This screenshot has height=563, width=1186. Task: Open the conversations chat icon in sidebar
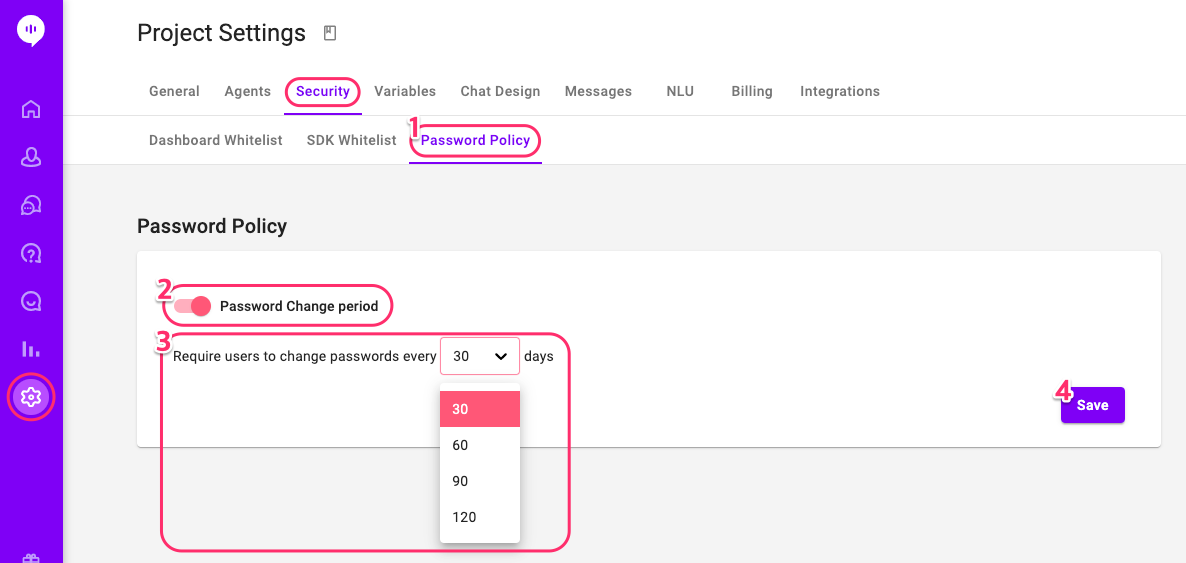pyautogui.click(x=31, y=206)
